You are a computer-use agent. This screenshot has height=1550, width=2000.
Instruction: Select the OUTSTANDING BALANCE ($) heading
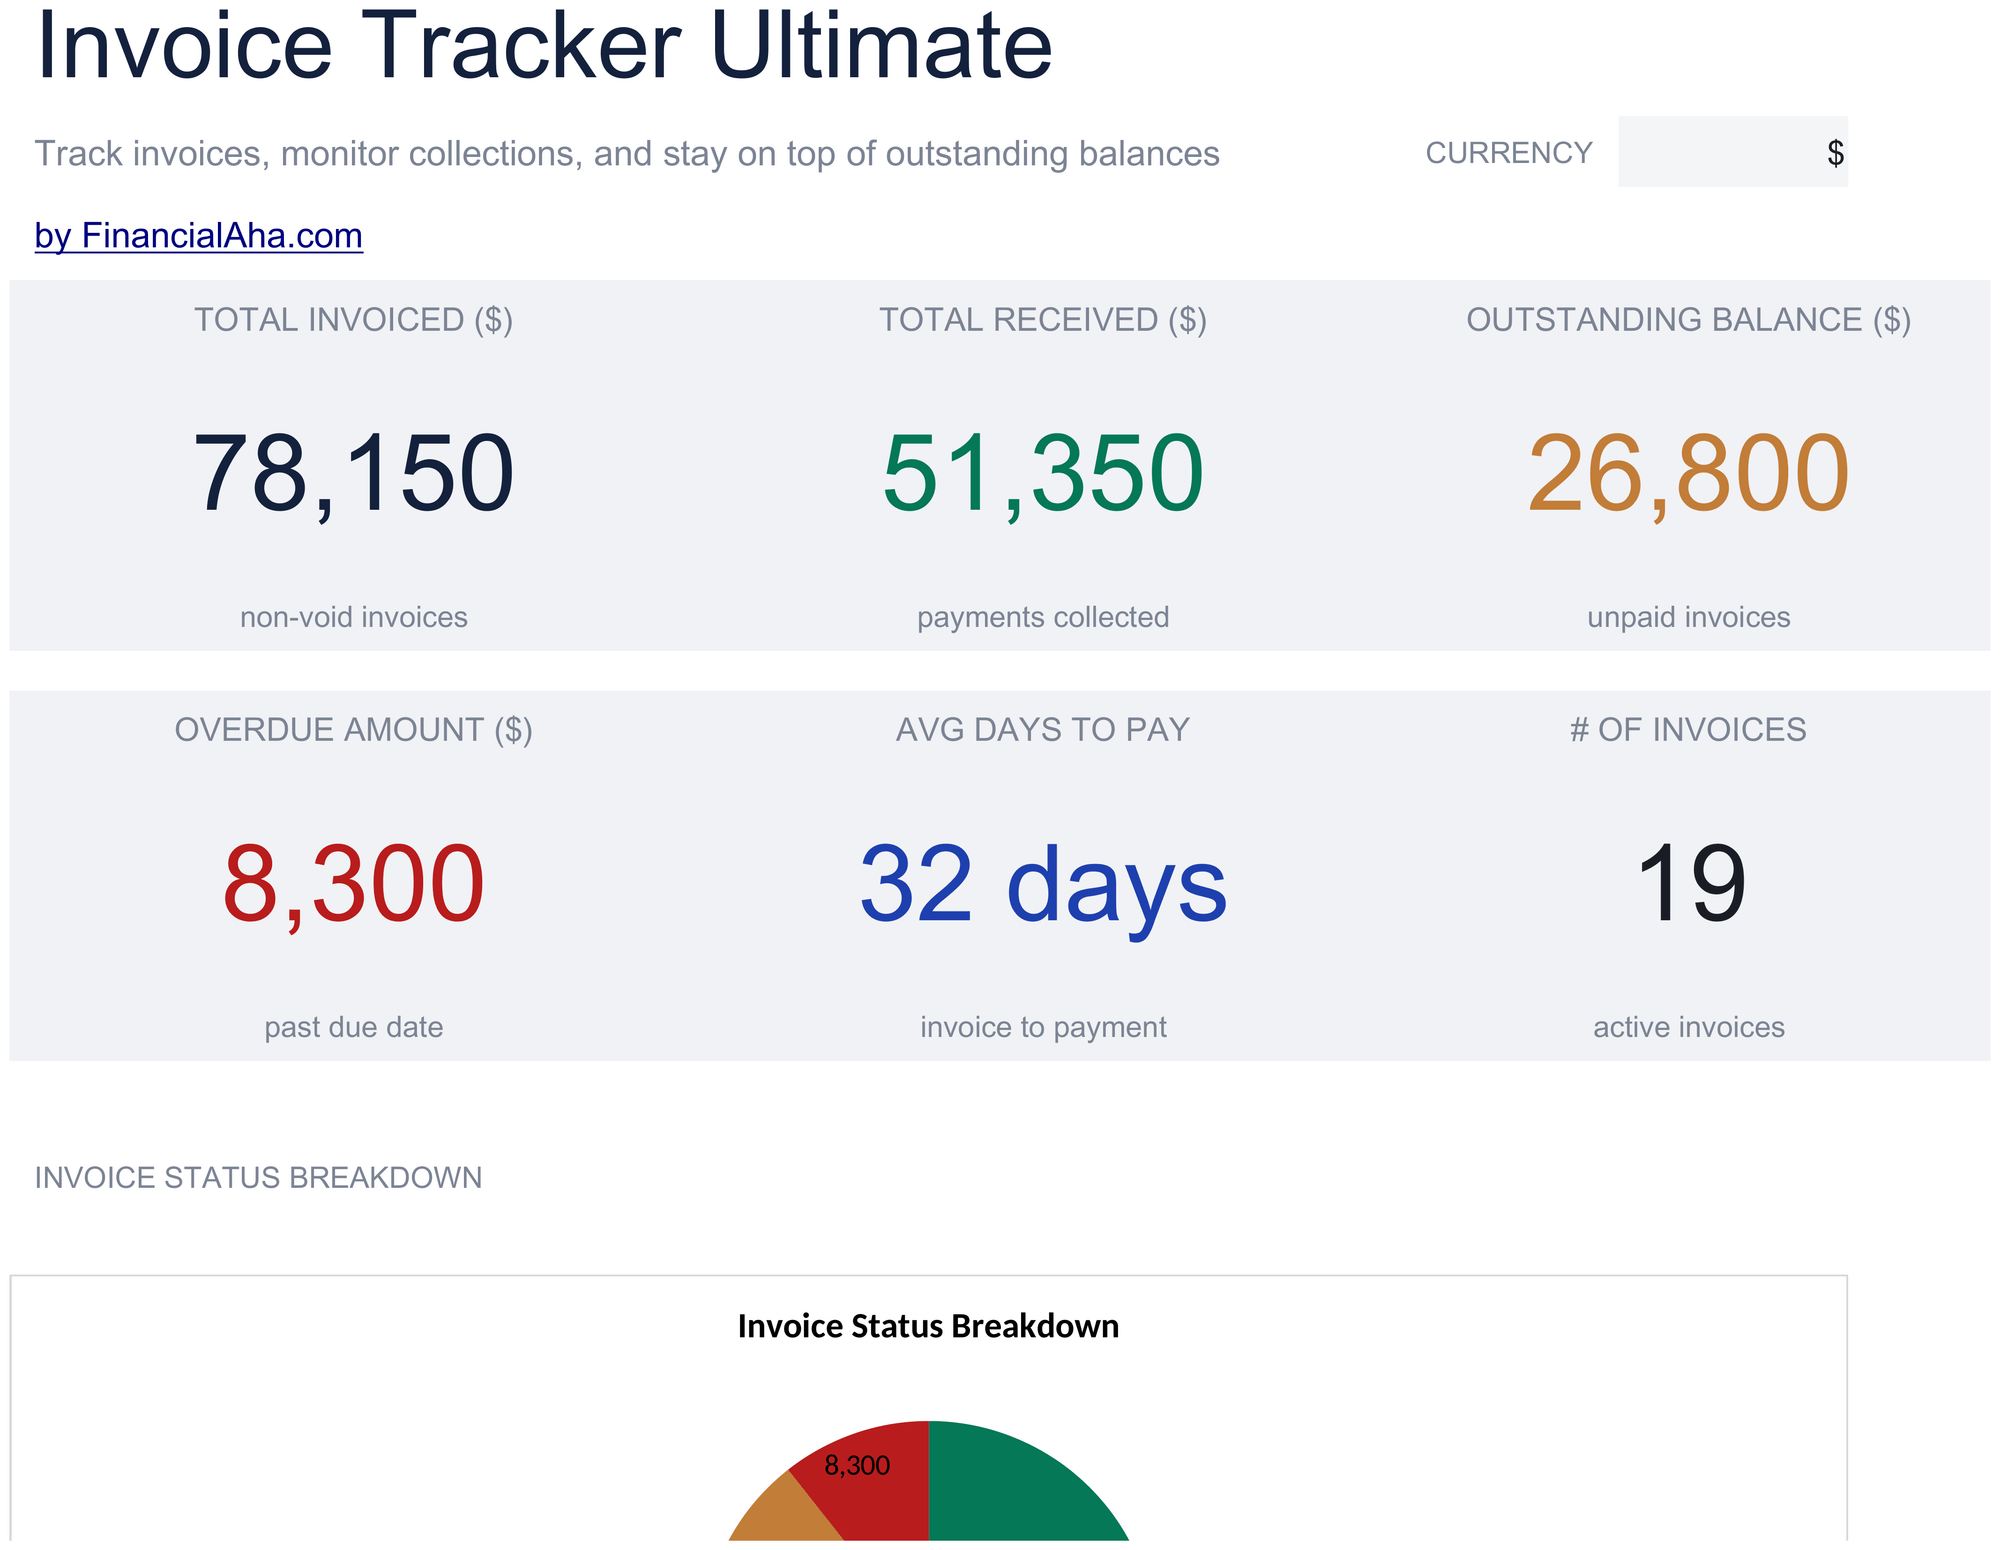[1688, 320]
